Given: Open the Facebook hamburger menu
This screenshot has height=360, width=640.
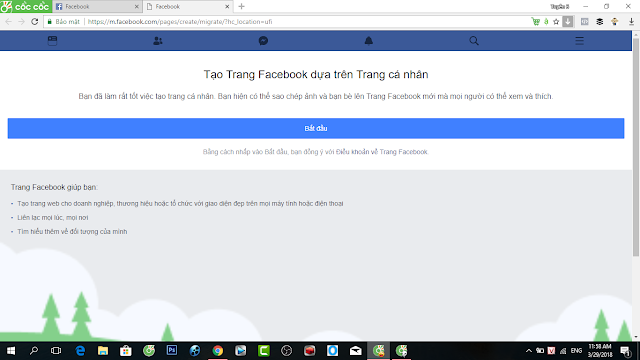Looking at the screenshot, I should pos(579,41).
